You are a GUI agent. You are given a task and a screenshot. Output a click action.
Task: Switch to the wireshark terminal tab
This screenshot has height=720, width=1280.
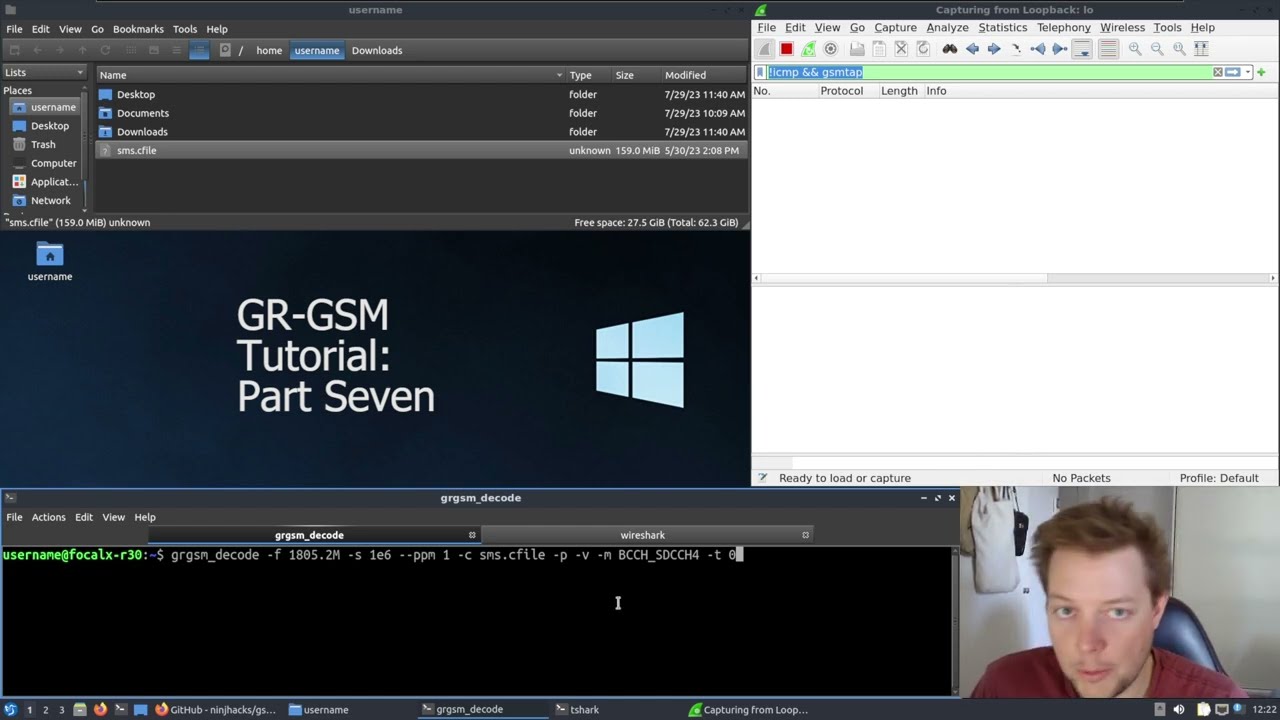pyautogui.click(x=642, y=535)
